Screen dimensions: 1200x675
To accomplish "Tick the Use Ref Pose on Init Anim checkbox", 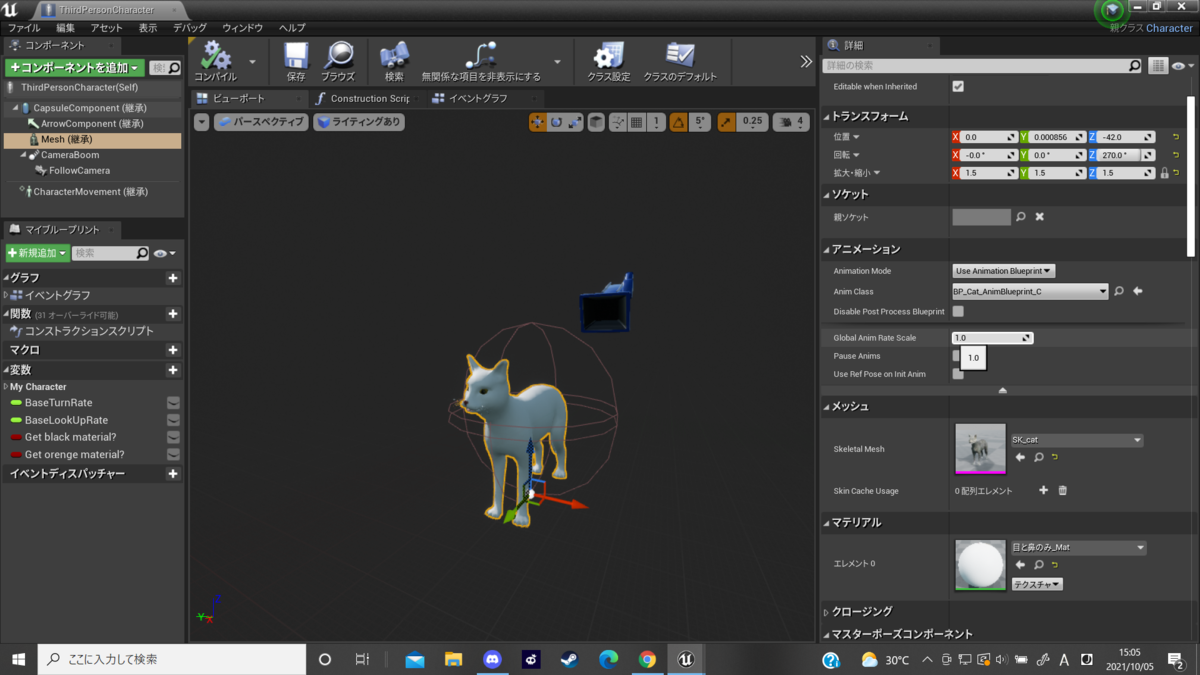I will (x=958, y=374).
